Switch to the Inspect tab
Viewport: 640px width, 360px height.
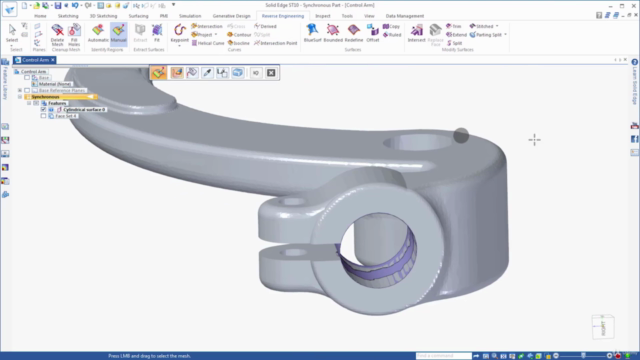[x=322, y=16]
